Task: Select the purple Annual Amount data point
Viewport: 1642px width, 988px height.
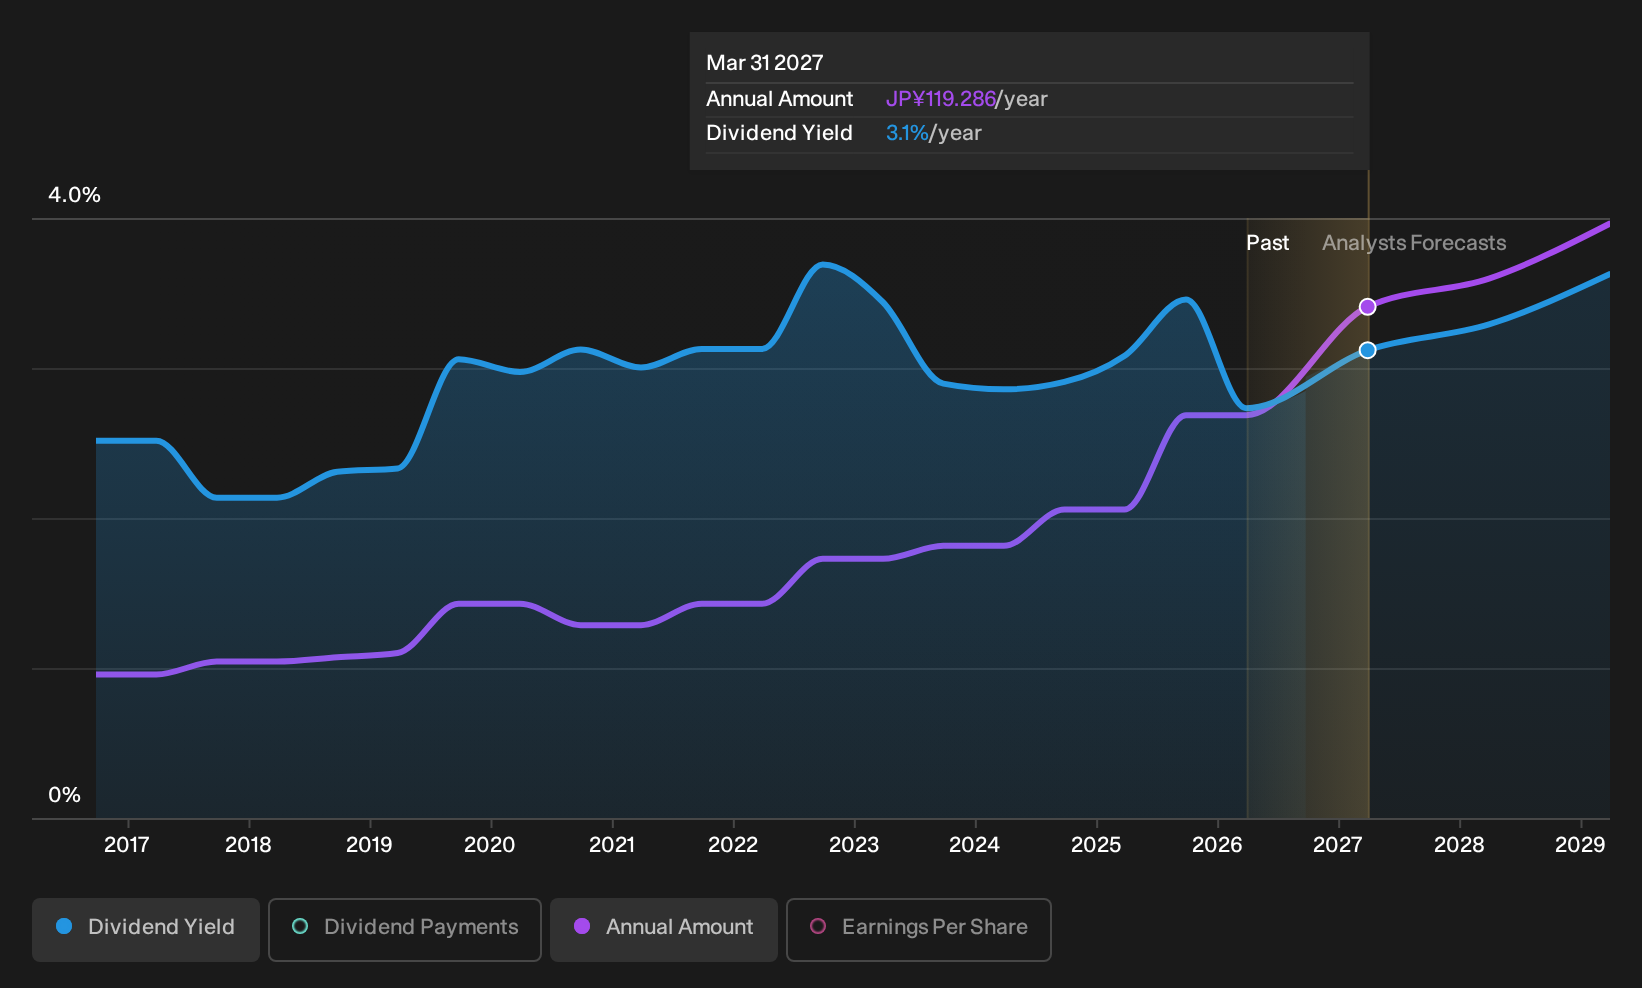Action: click(1367, 307)
